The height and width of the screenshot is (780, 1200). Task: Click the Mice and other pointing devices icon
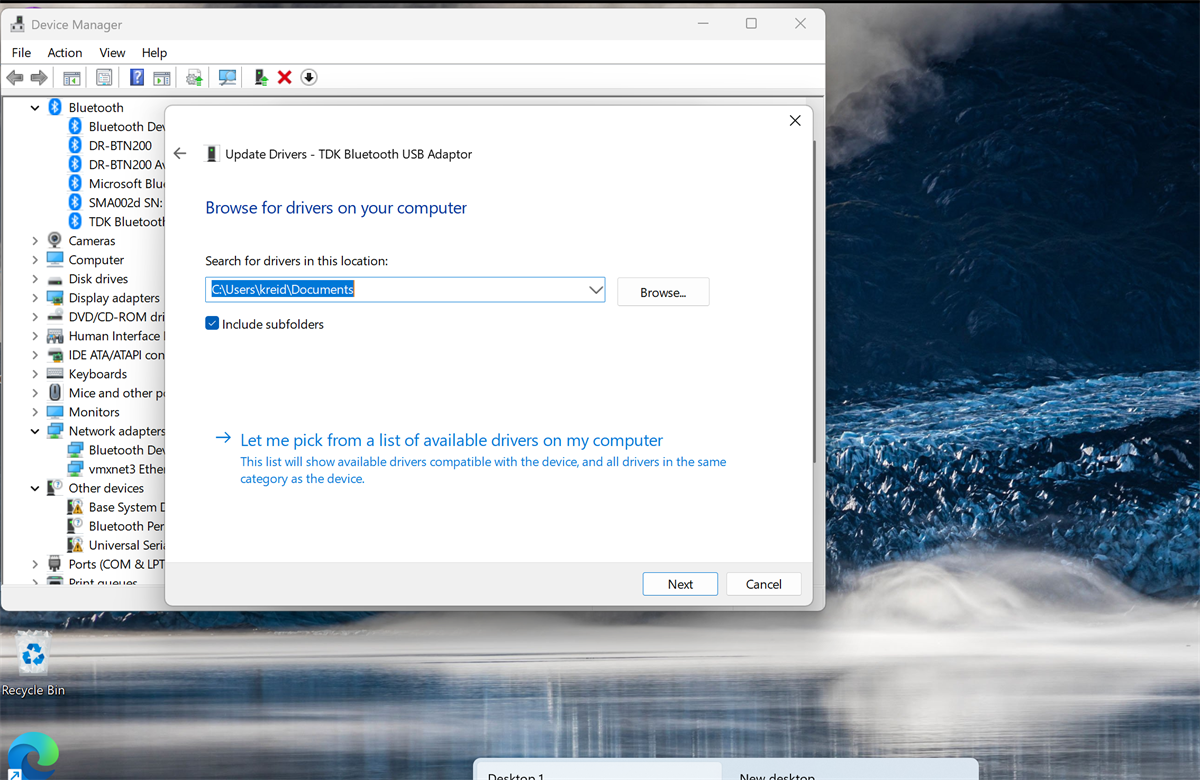(x=55, y=393)
